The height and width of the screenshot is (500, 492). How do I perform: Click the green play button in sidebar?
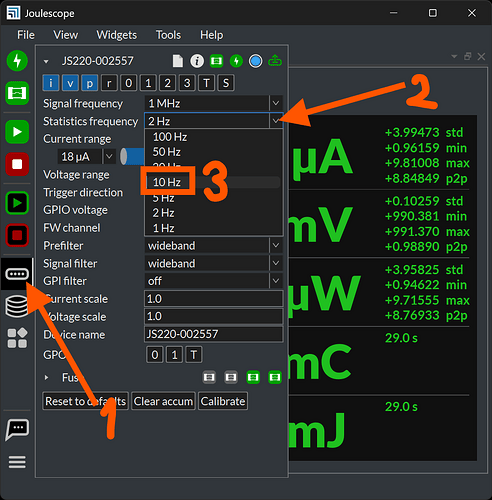17,132
